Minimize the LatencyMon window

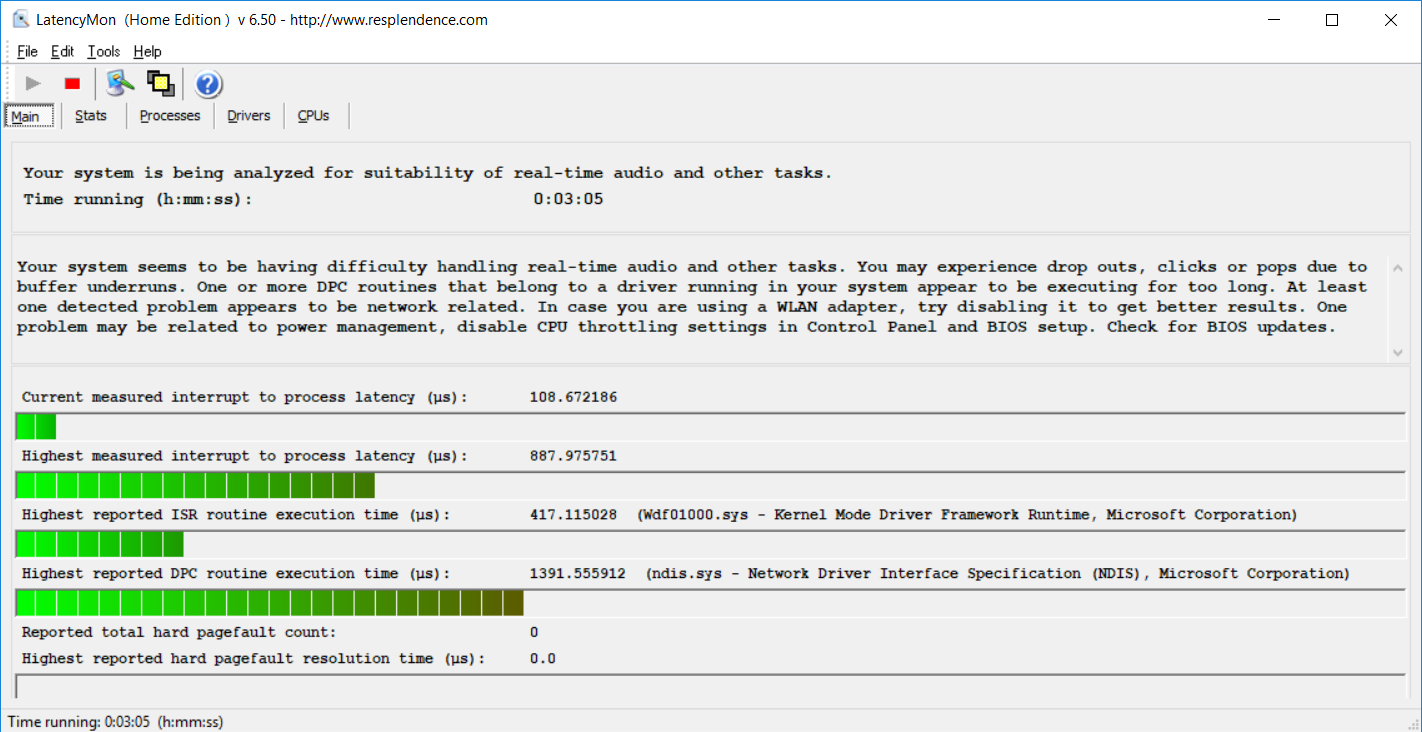click(x=1273, y=20)
